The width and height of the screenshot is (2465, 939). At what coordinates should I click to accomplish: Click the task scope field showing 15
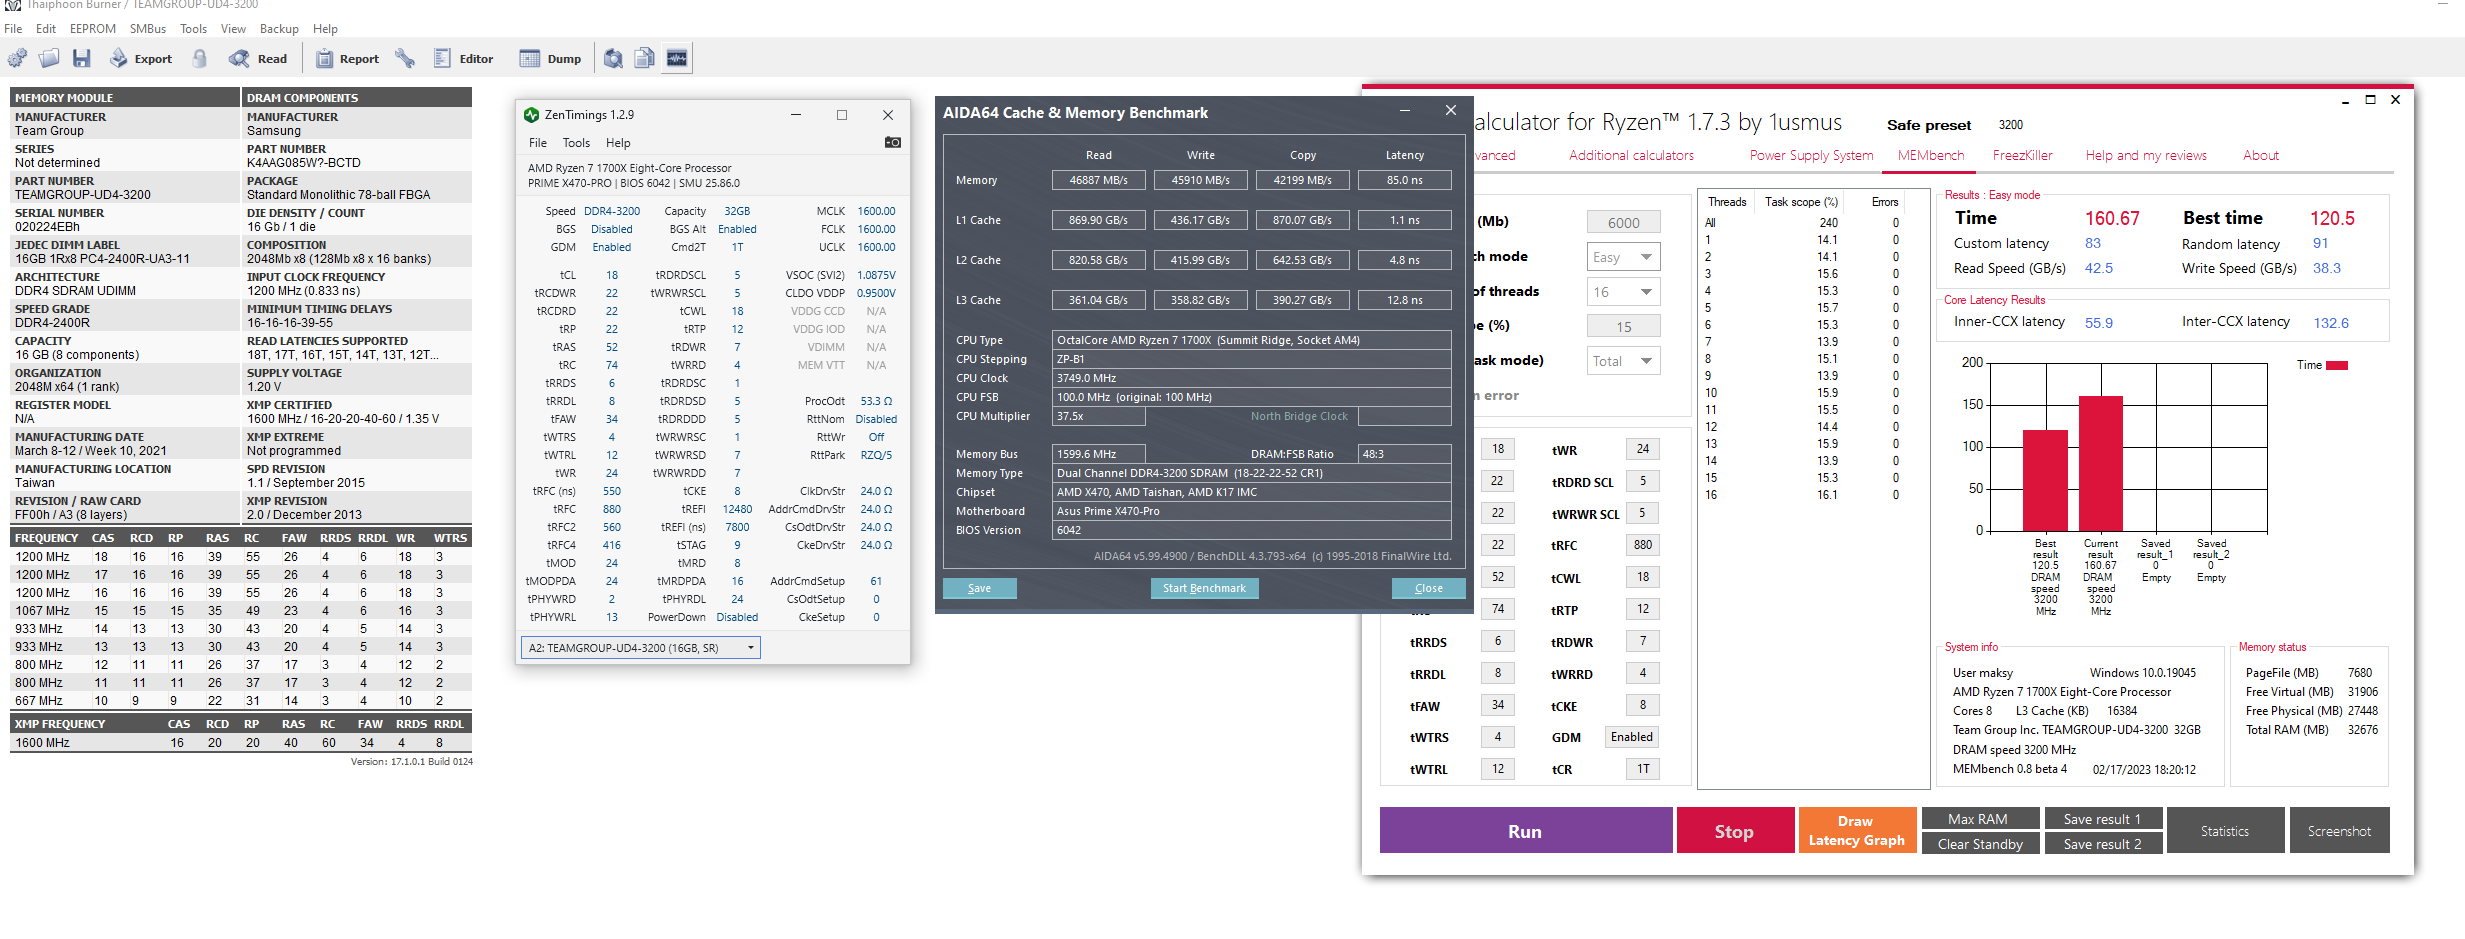click(x=1624, y=327)
